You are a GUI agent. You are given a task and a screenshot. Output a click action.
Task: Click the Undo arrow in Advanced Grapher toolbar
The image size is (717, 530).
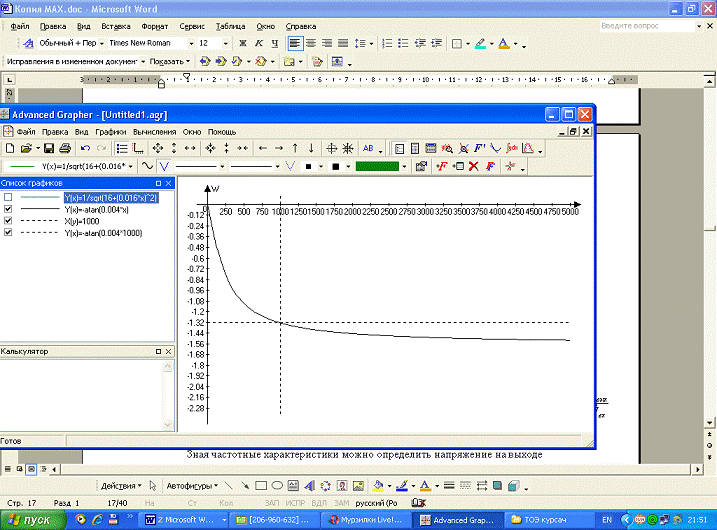84,148
